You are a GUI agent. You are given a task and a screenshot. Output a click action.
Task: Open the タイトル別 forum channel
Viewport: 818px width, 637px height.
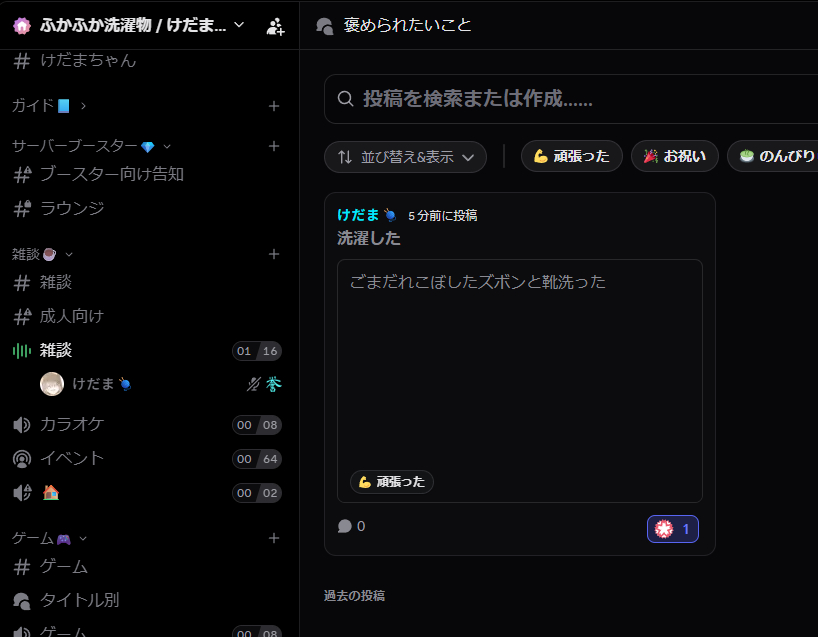click(79, 600)
